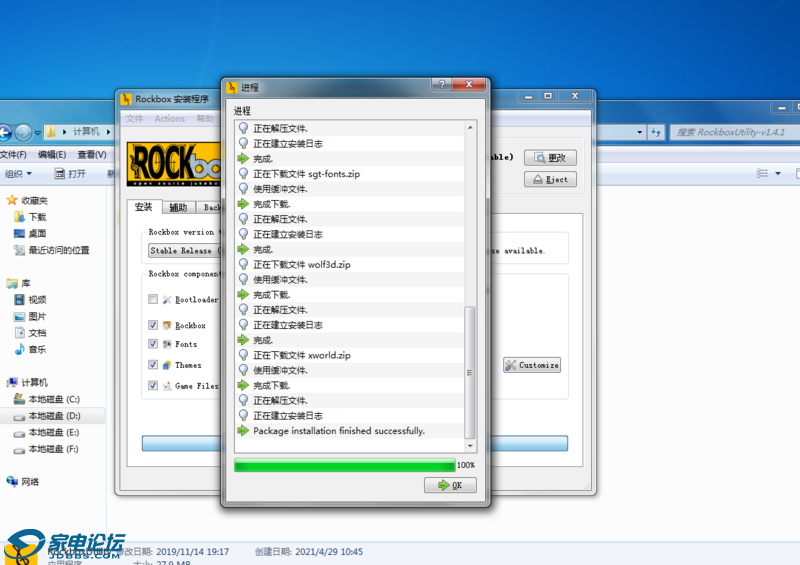Viewport: 800px width, 565px height.
Task: Select log entry 正在下载文件 sgt-fonts.zip
Action: [349, 174]
